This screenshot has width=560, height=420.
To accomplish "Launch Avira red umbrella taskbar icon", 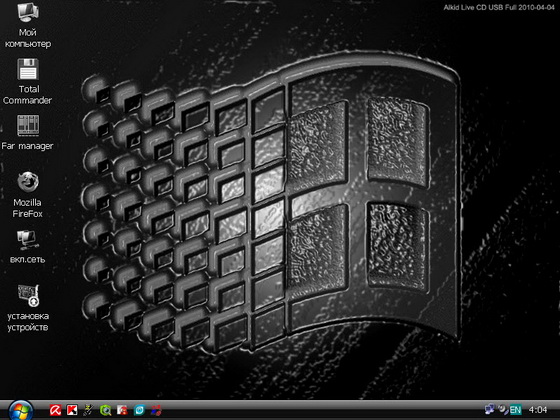I will point(55,410).
